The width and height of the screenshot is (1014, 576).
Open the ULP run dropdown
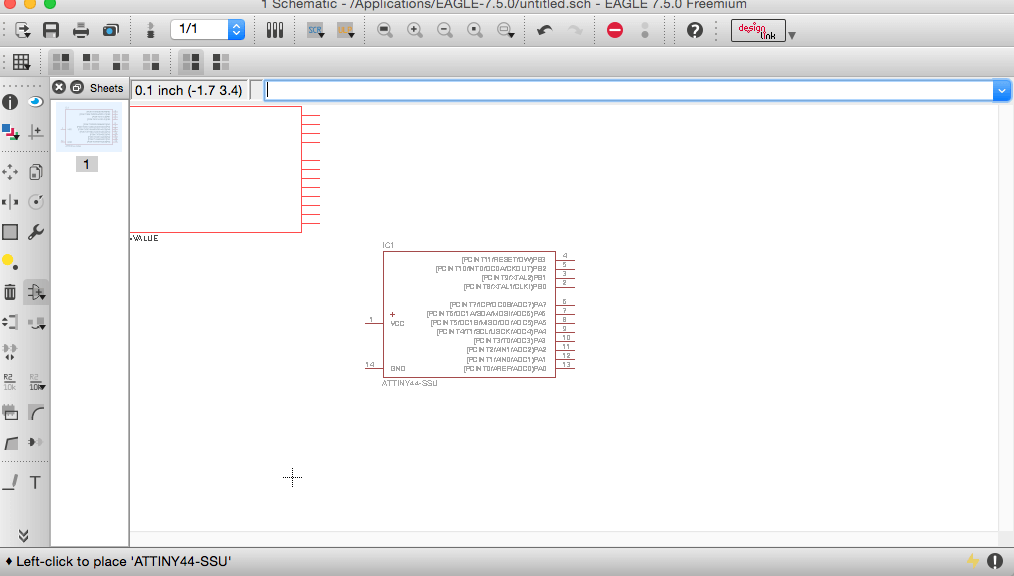[x=345, y=30]
